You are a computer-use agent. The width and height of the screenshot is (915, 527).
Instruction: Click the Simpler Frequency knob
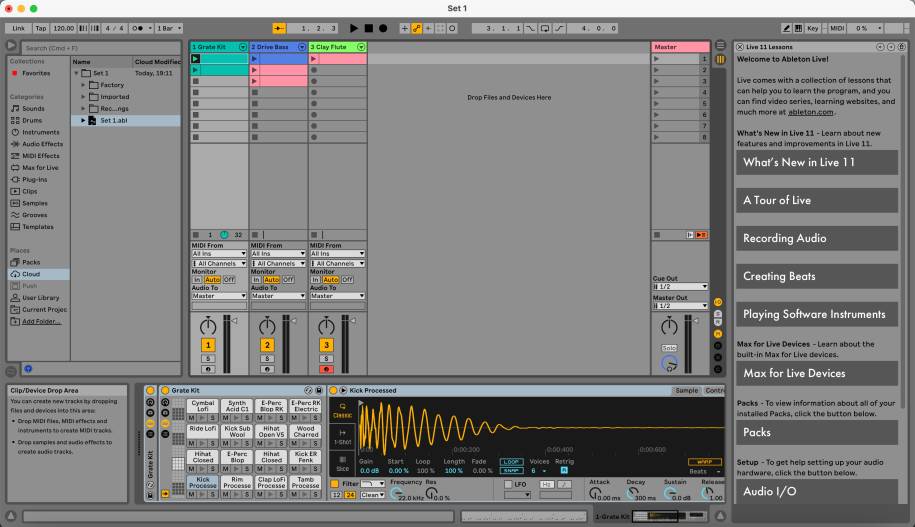click(397, 494)
